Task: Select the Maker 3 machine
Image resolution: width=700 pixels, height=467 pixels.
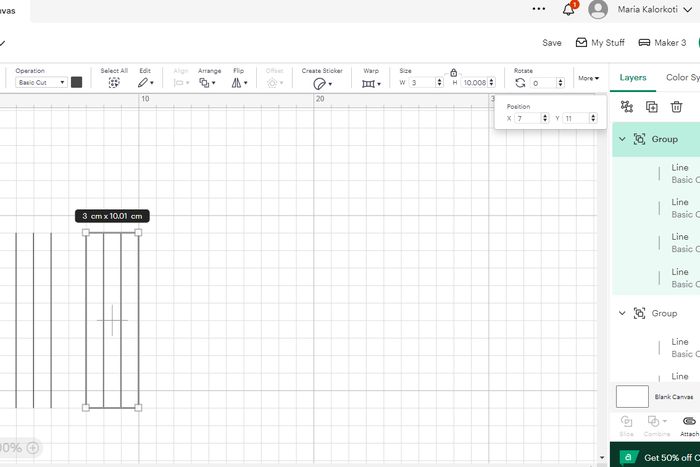Action: tap(662, 42)
